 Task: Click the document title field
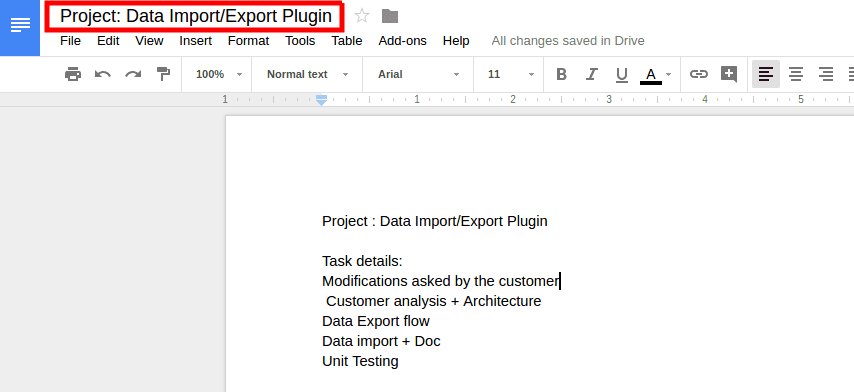tap(196, 16)
